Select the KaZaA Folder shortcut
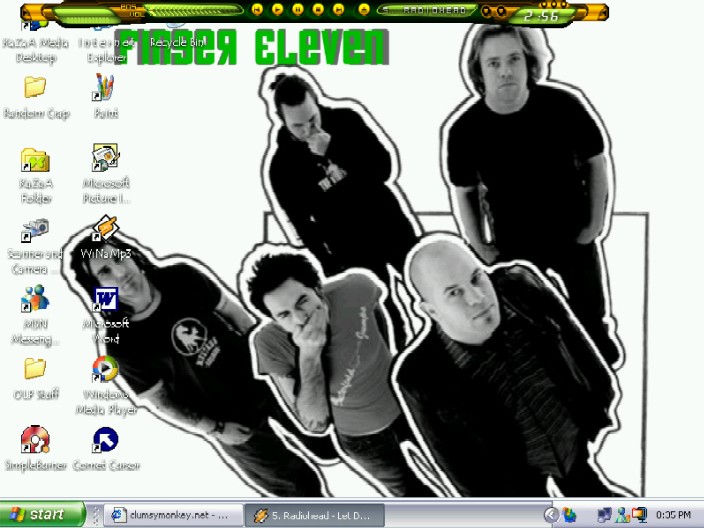The width and height of the screenshot is (704, 528). click(x=35, y=176)
